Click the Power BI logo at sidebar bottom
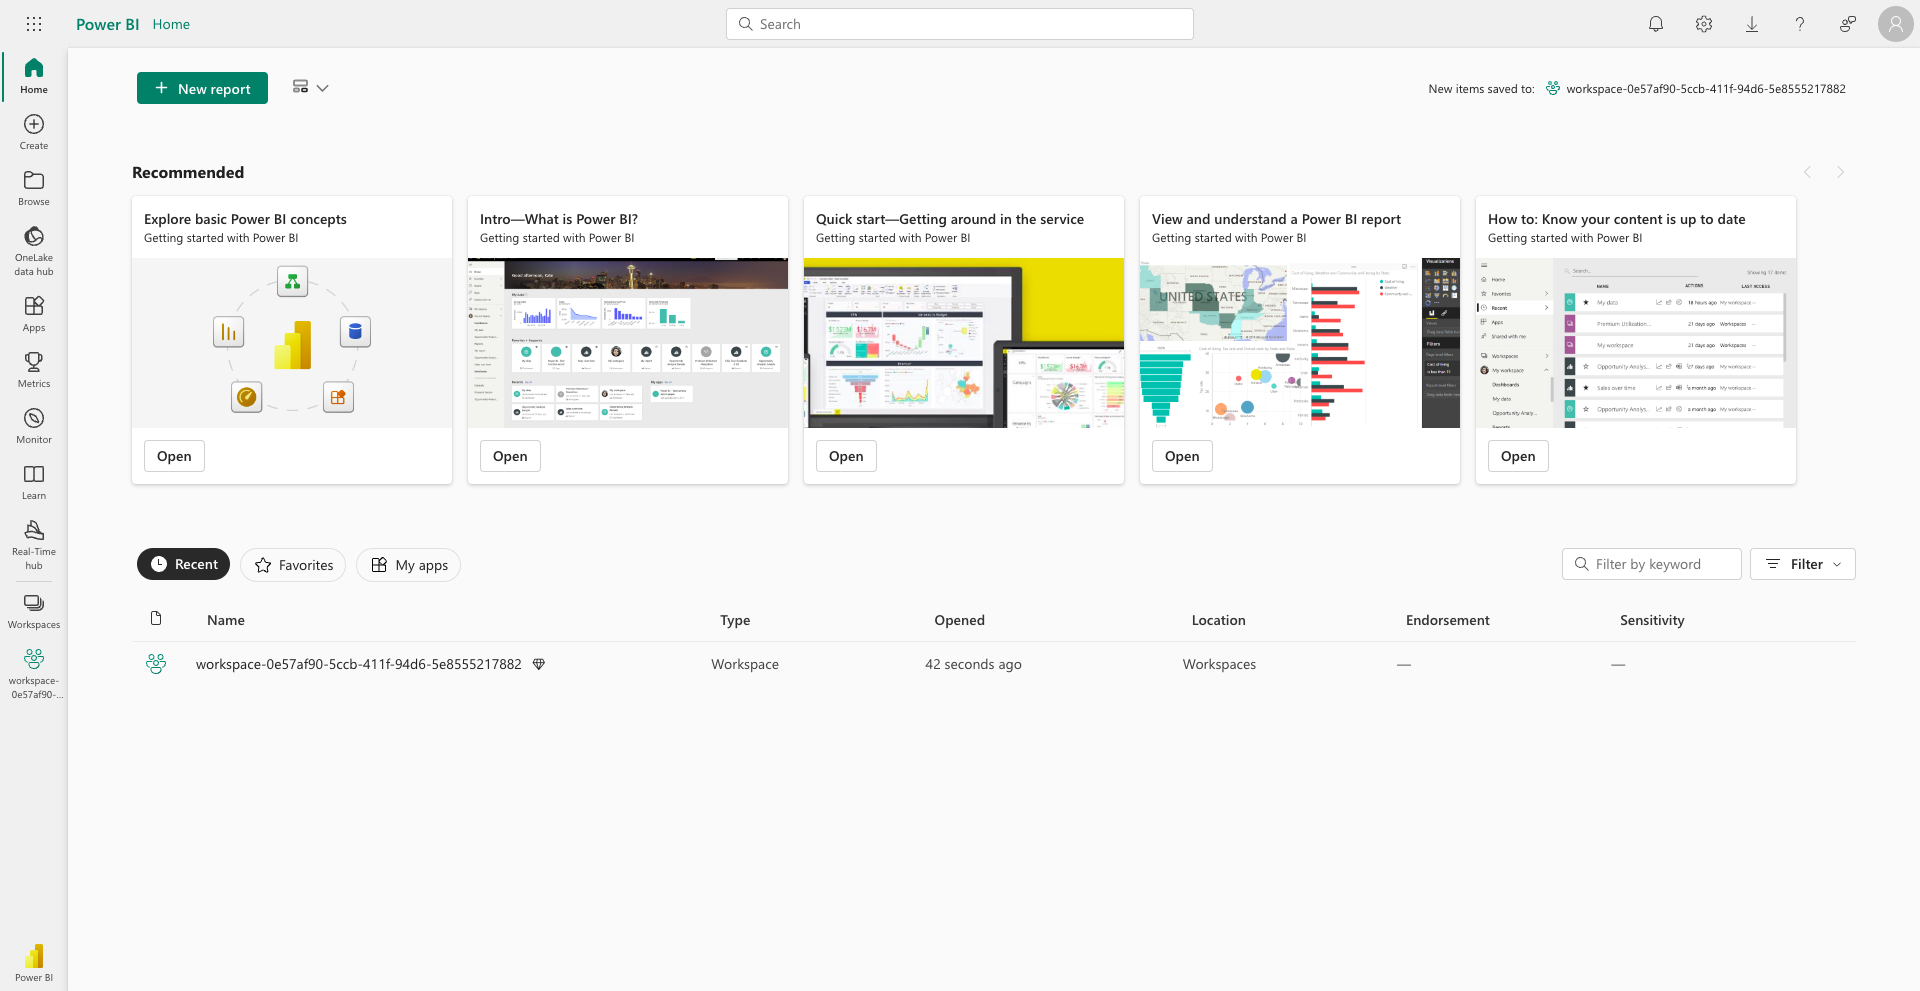Screen dimensions: 1920x991 [34, 963]
